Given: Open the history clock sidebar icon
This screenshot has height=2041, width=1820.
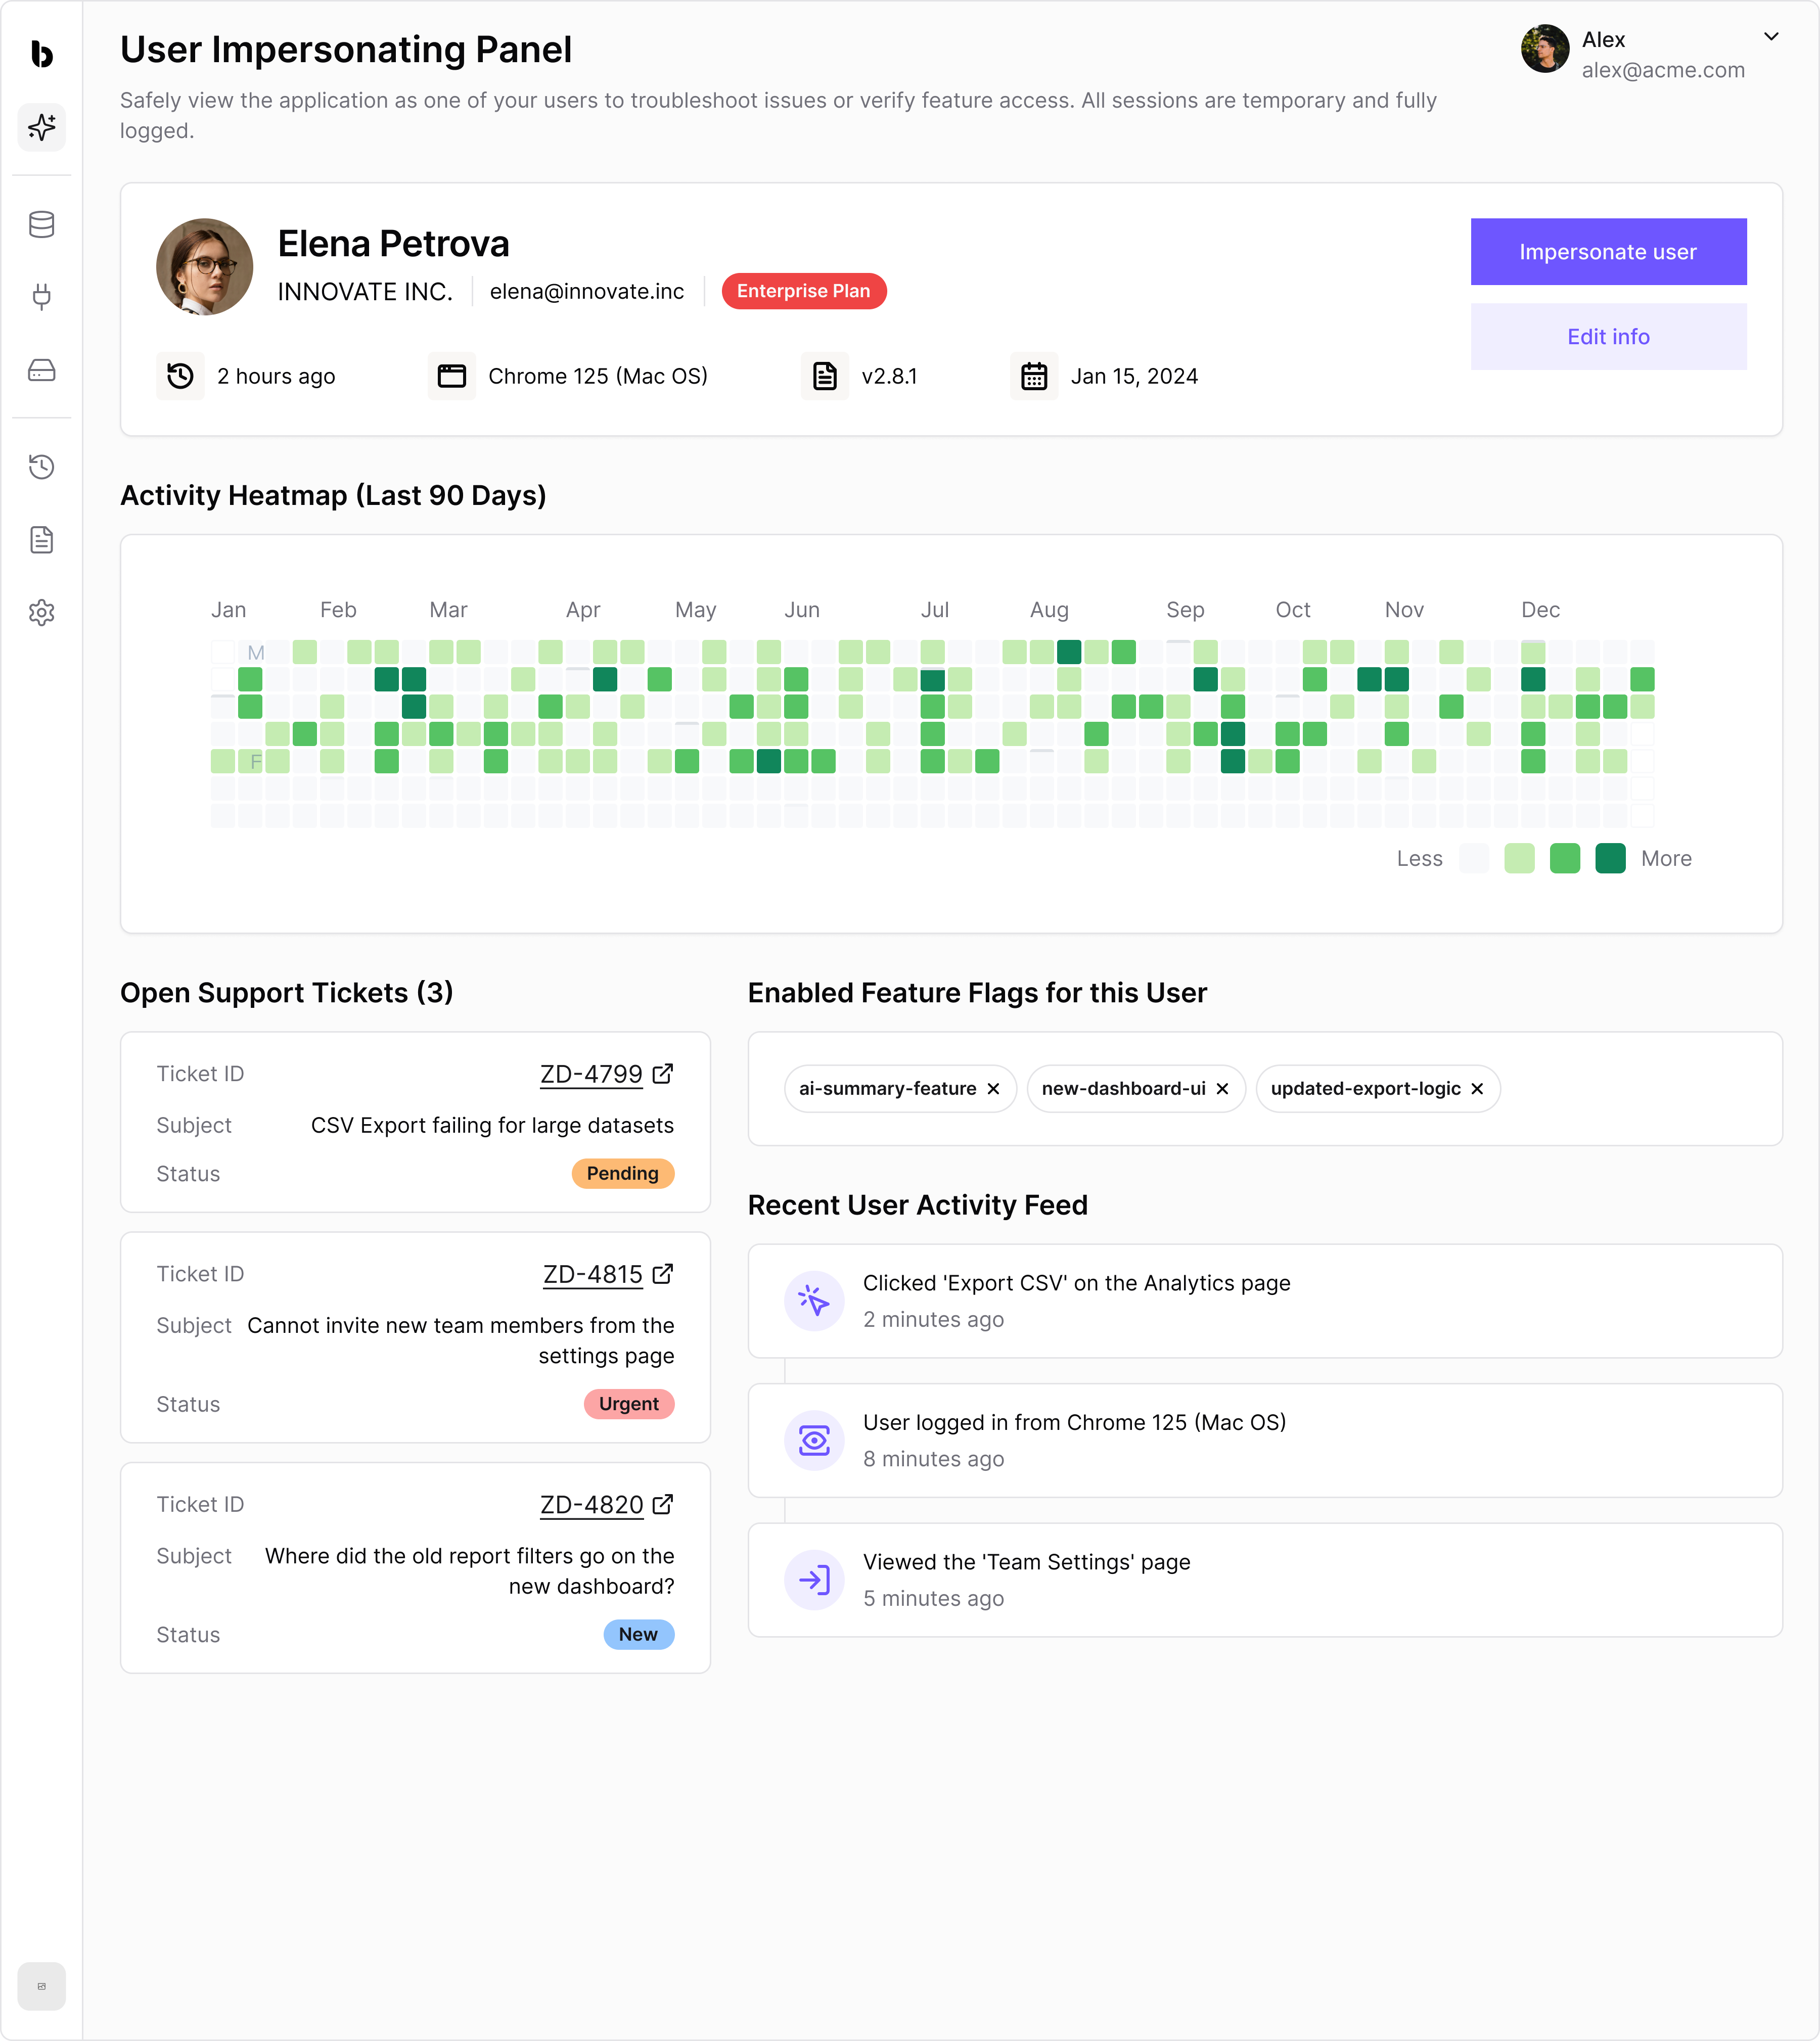Looking at the screenshot, I should pyautogui.click(x=42, y=466).
